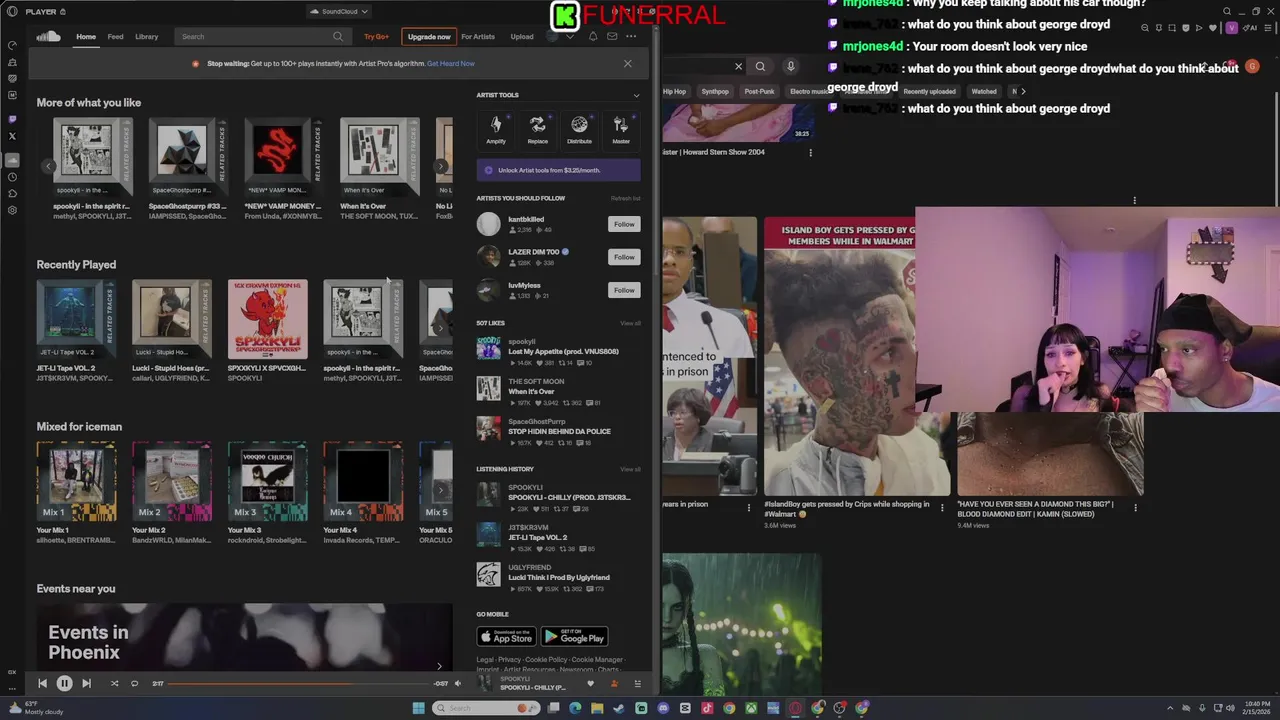
Task: Click the YouTube search magnifier button
Action: point(760,66)
